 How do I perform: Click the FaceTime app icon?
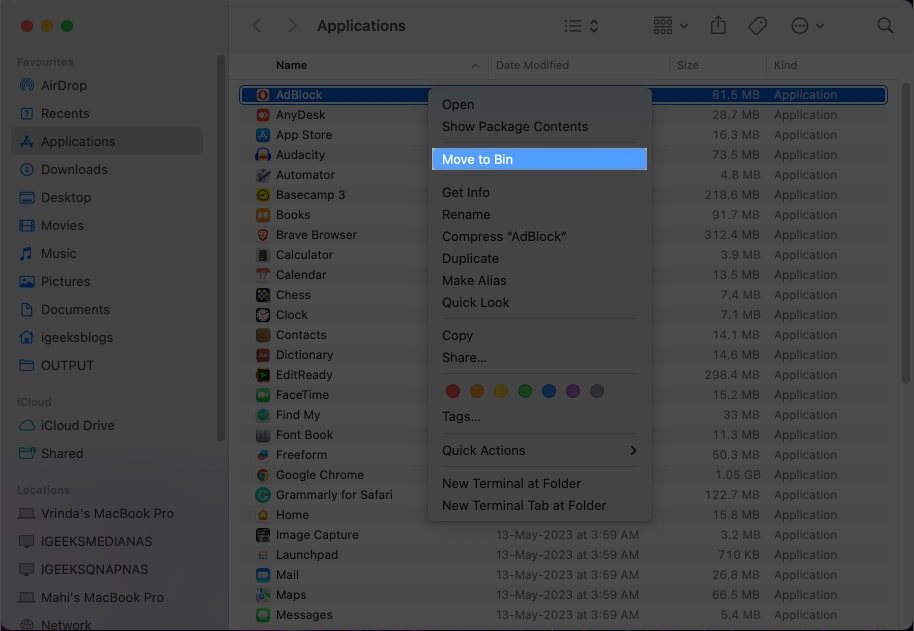[263, 395]
